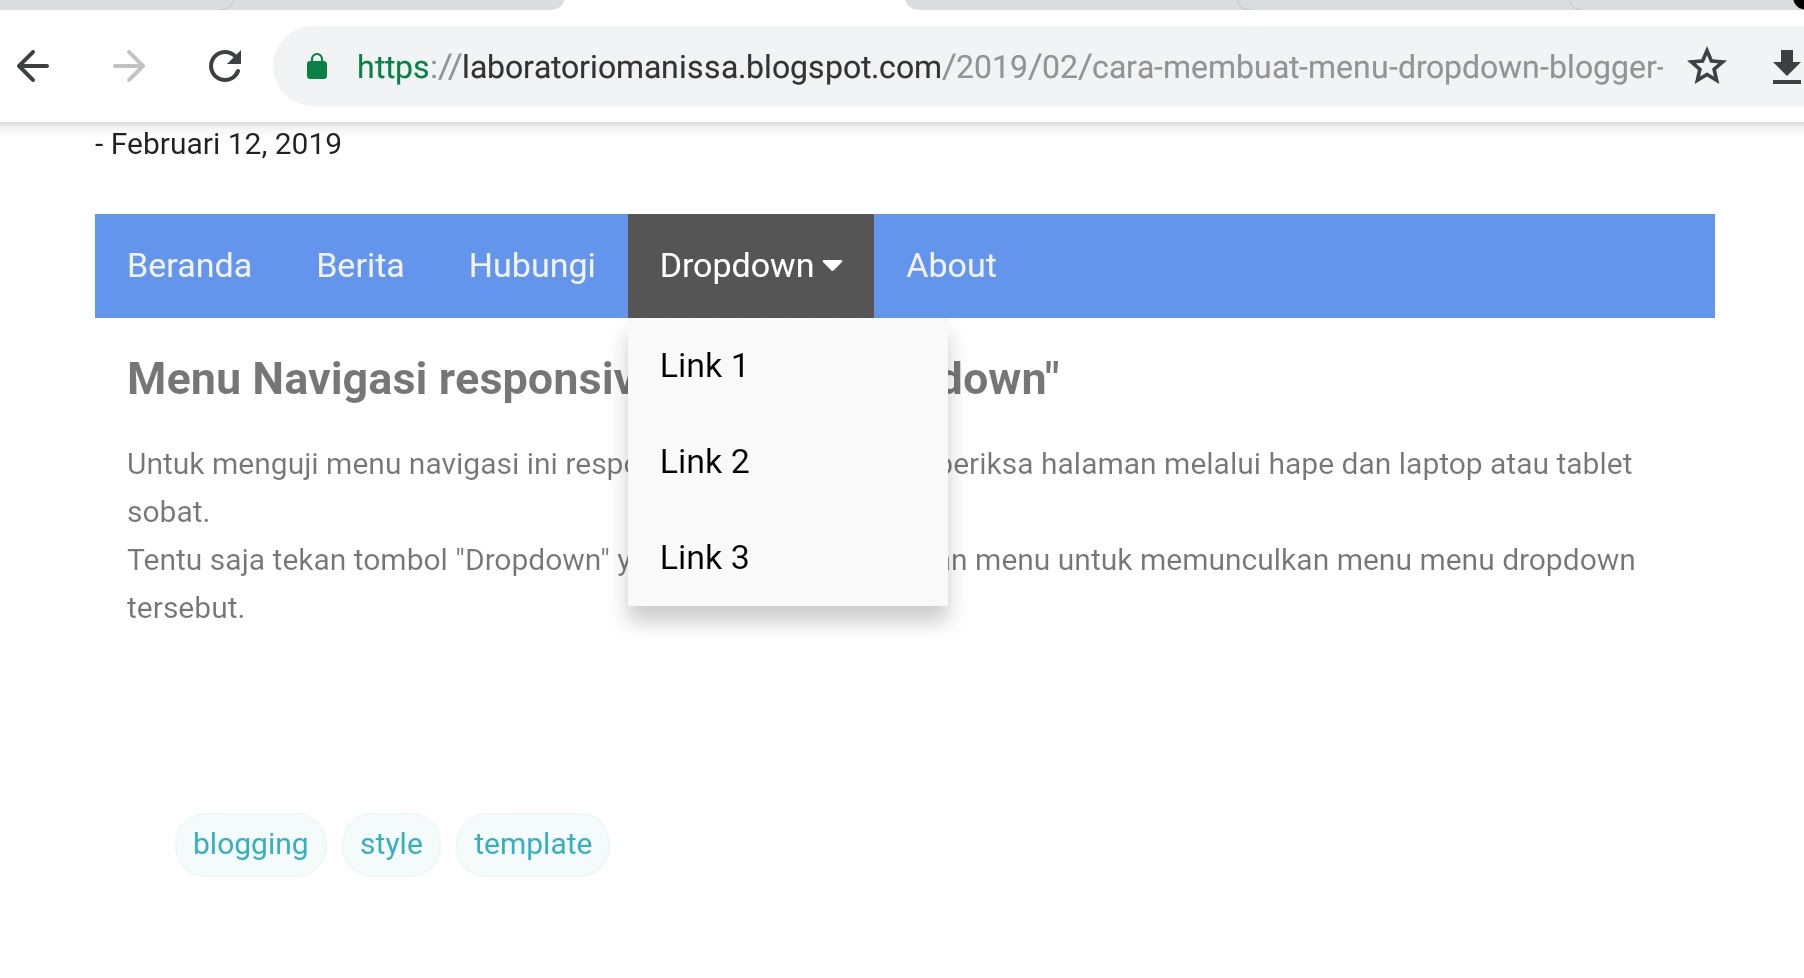This screenshot has width=1804, height=978.
Task: Open the template label tag
Action: tap(533, 845)
